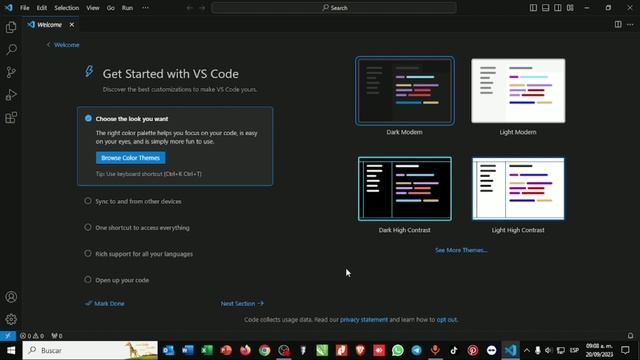Screen dimensions: 640x360
Task: Toggle the secondary side bar layout icon
Action: (x=558, y=8)
